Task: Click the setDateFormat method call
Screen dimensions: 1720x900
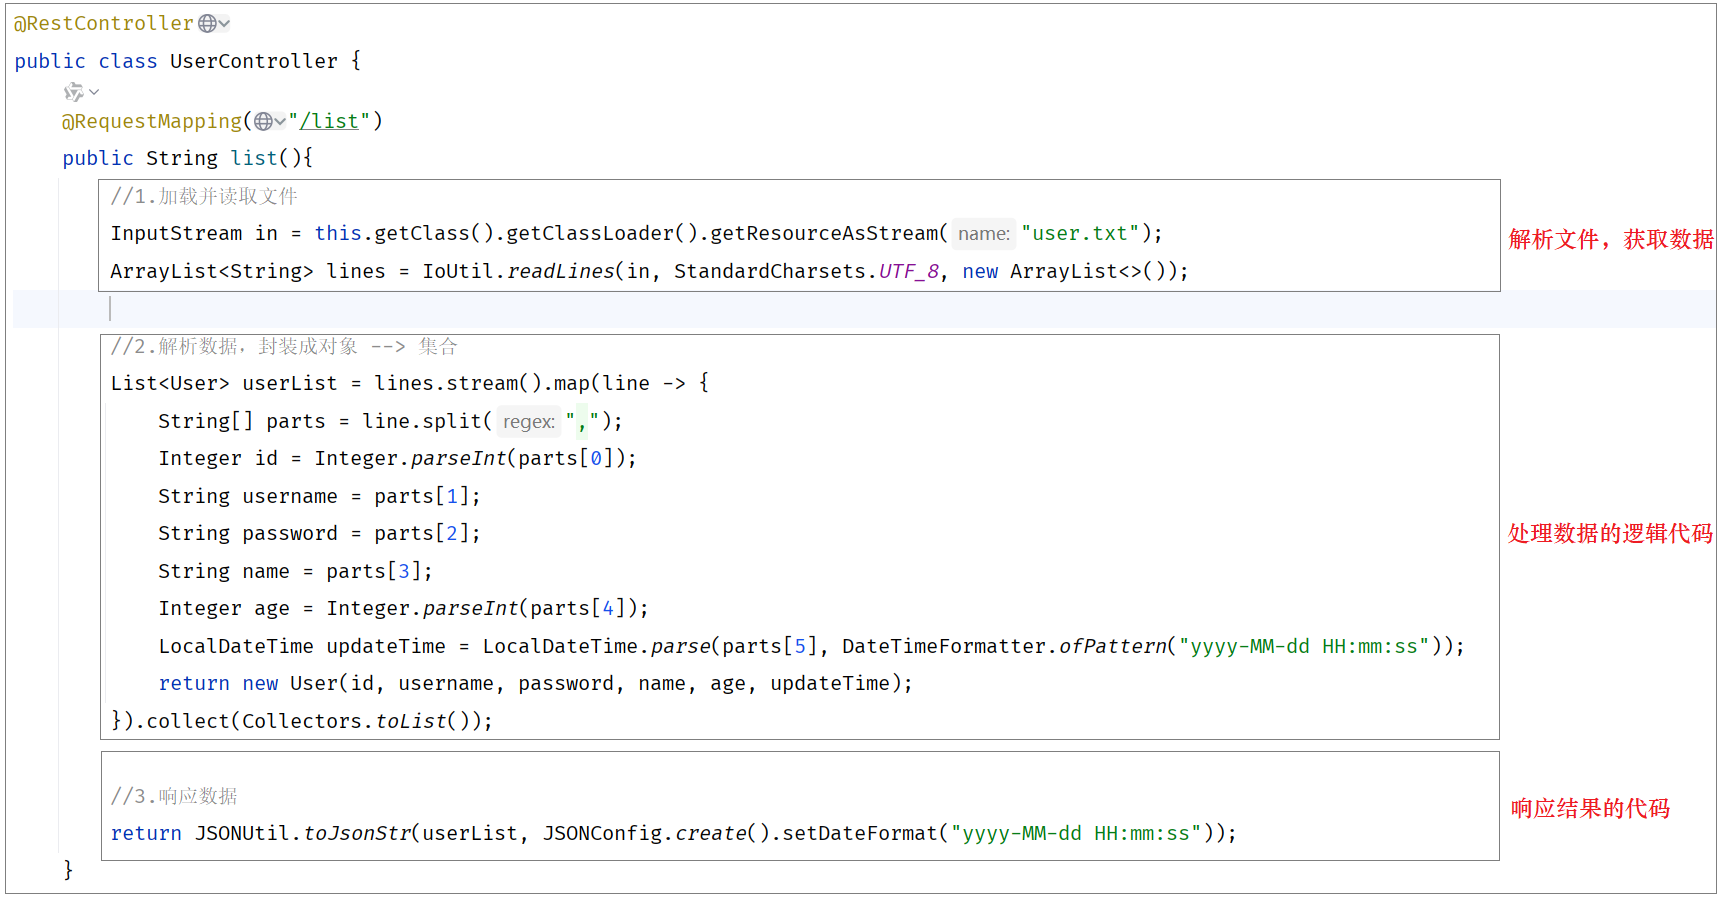Action: click(860, 833)
